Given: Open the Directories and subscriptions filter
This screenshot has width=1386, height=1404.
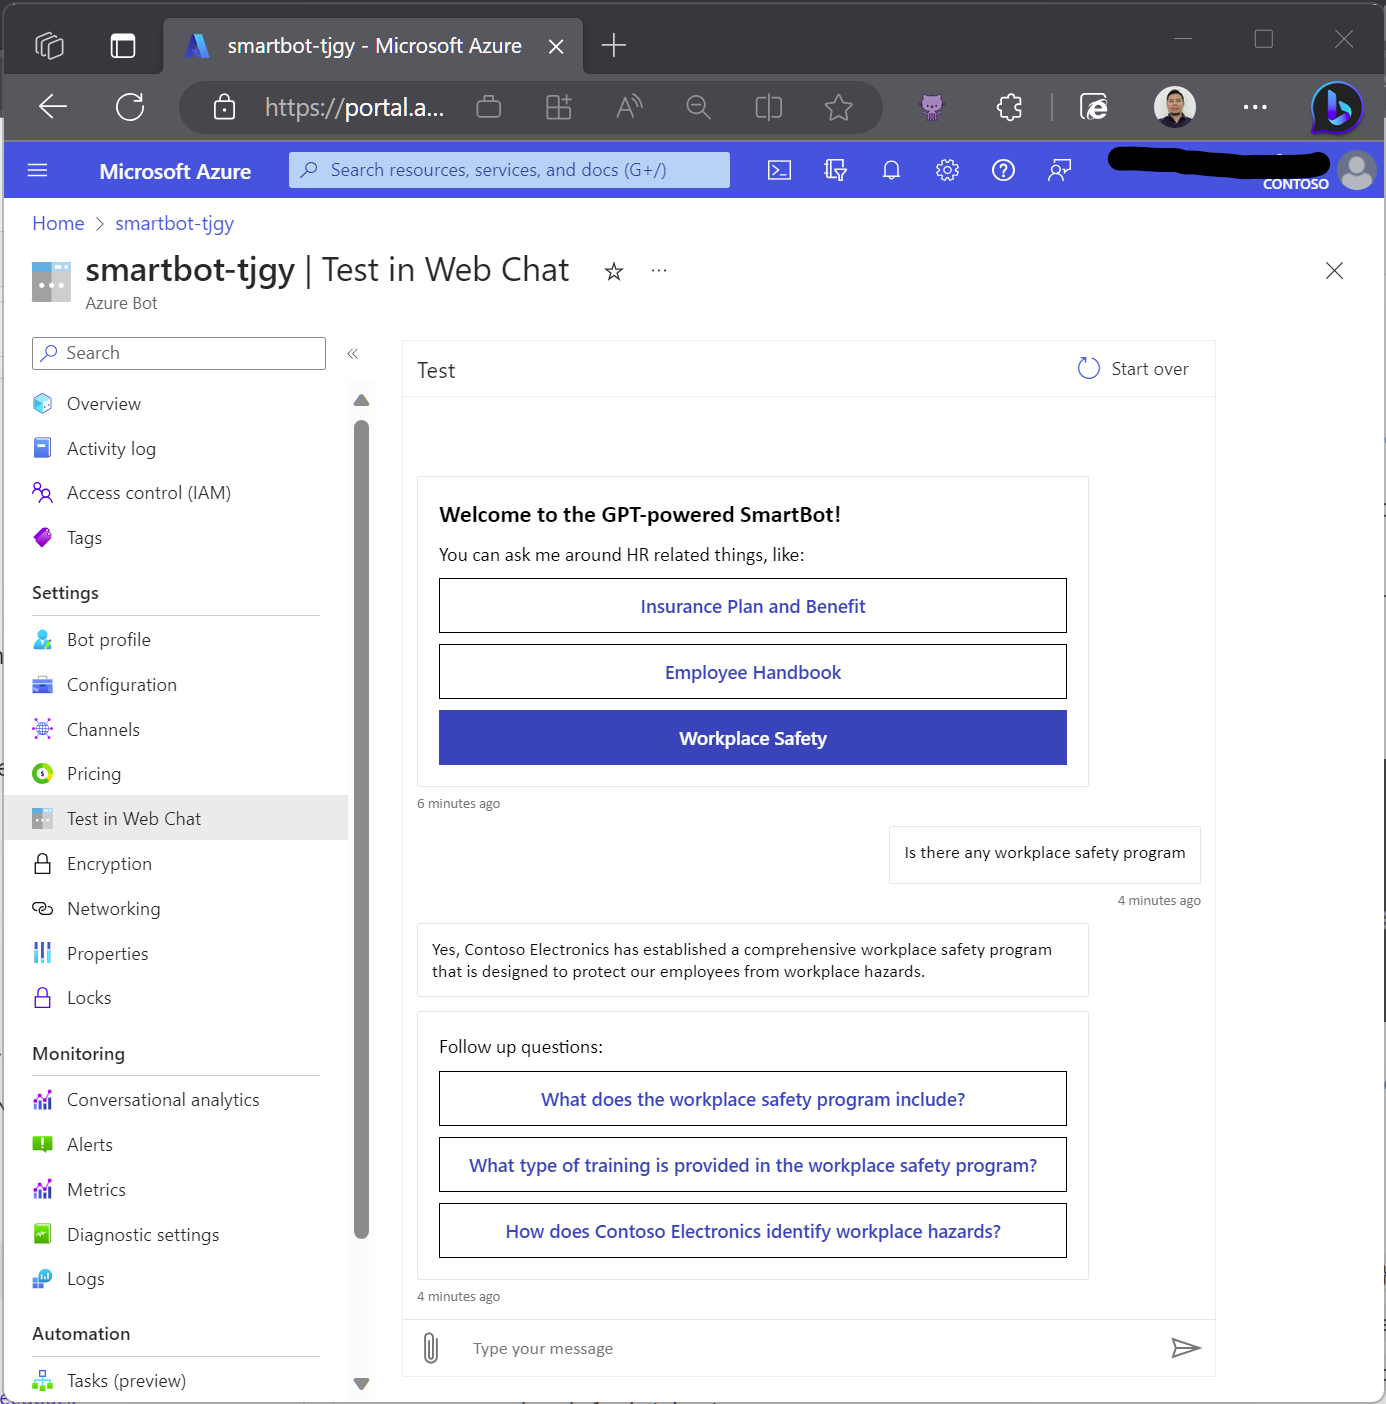Looking at the screenshot, I should pyautogui.click(x=835, y=170).
